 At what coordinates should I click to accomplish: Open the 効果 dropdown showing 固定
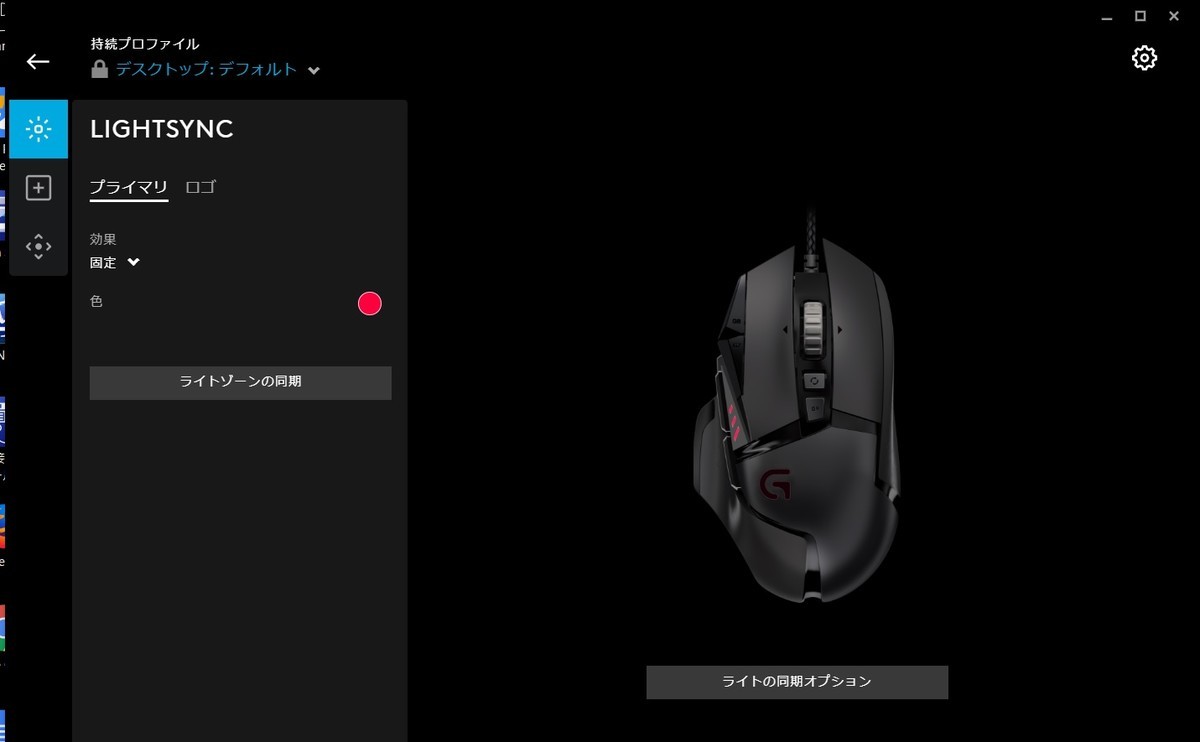click(115, 263)
